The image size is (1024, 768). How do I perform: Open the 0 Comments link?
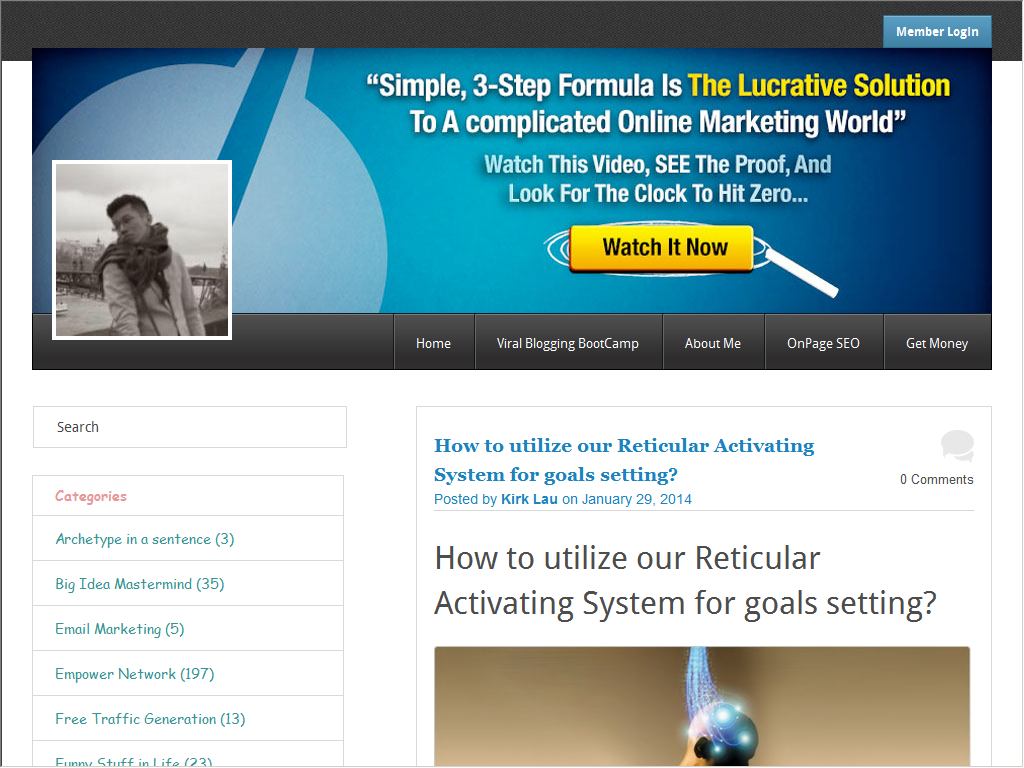pyautogui.click(x=936, y=479)
